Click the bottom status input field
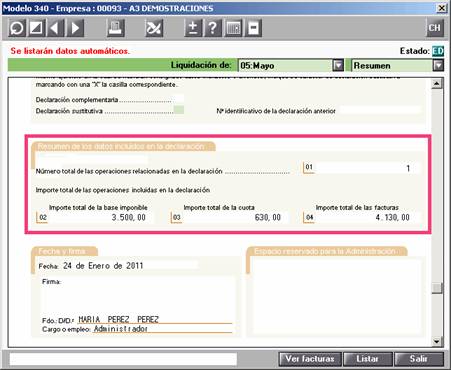The image size is (451, 370). click(123, 359)
